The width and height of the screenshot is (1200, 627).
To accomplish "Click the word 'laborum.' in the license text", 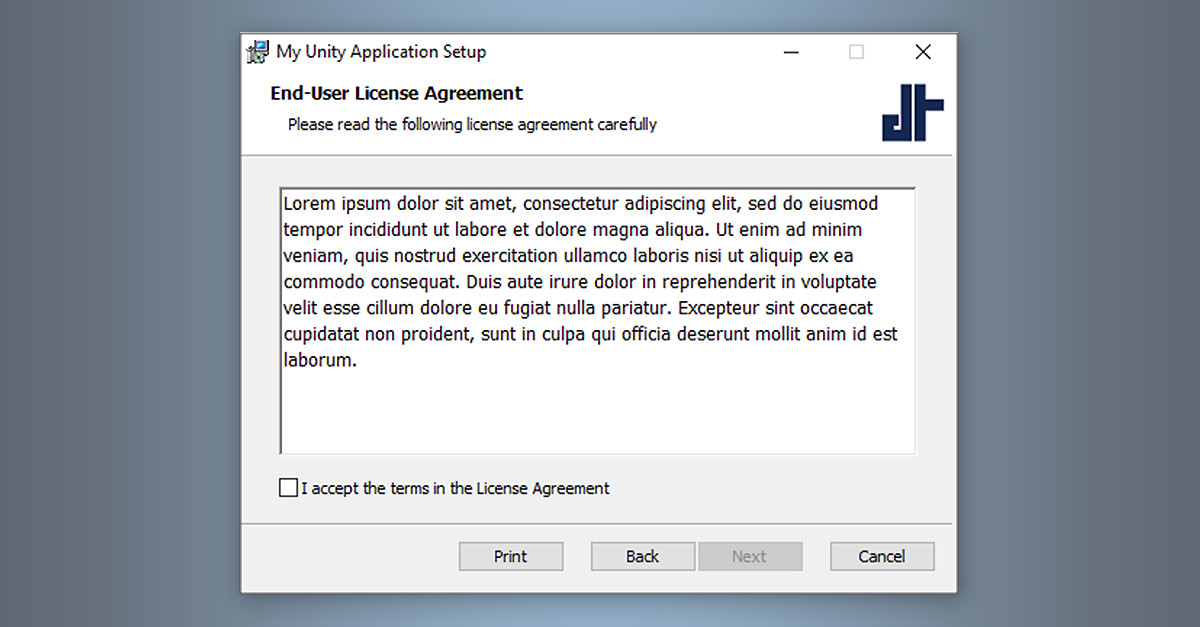I will pos(320,360).
